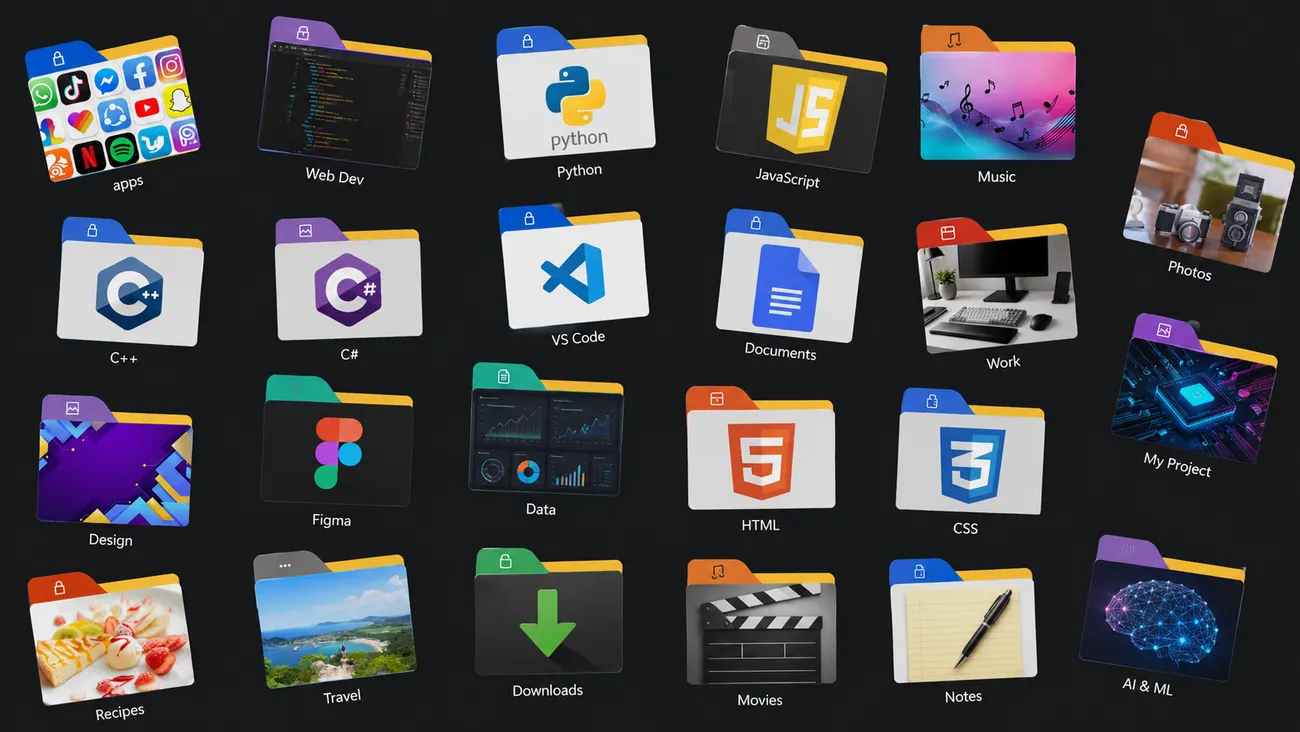Highlight the "Recipes" folder label
This screenshot has width=1300, height=732.
[x=120, y=712]
